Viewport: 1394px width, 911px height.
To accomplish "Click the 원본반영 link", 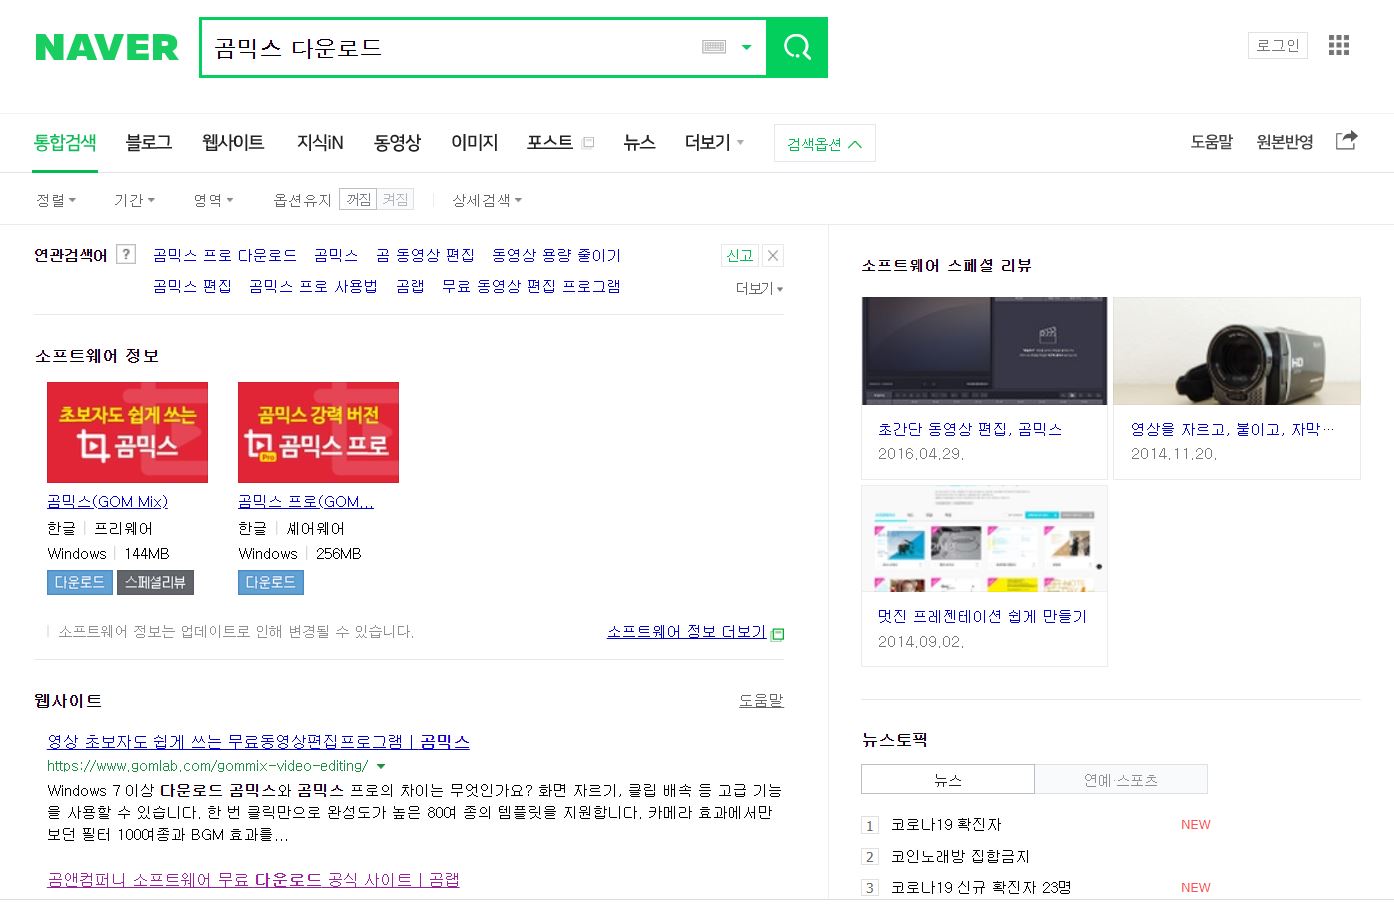I will point(1285,142).
